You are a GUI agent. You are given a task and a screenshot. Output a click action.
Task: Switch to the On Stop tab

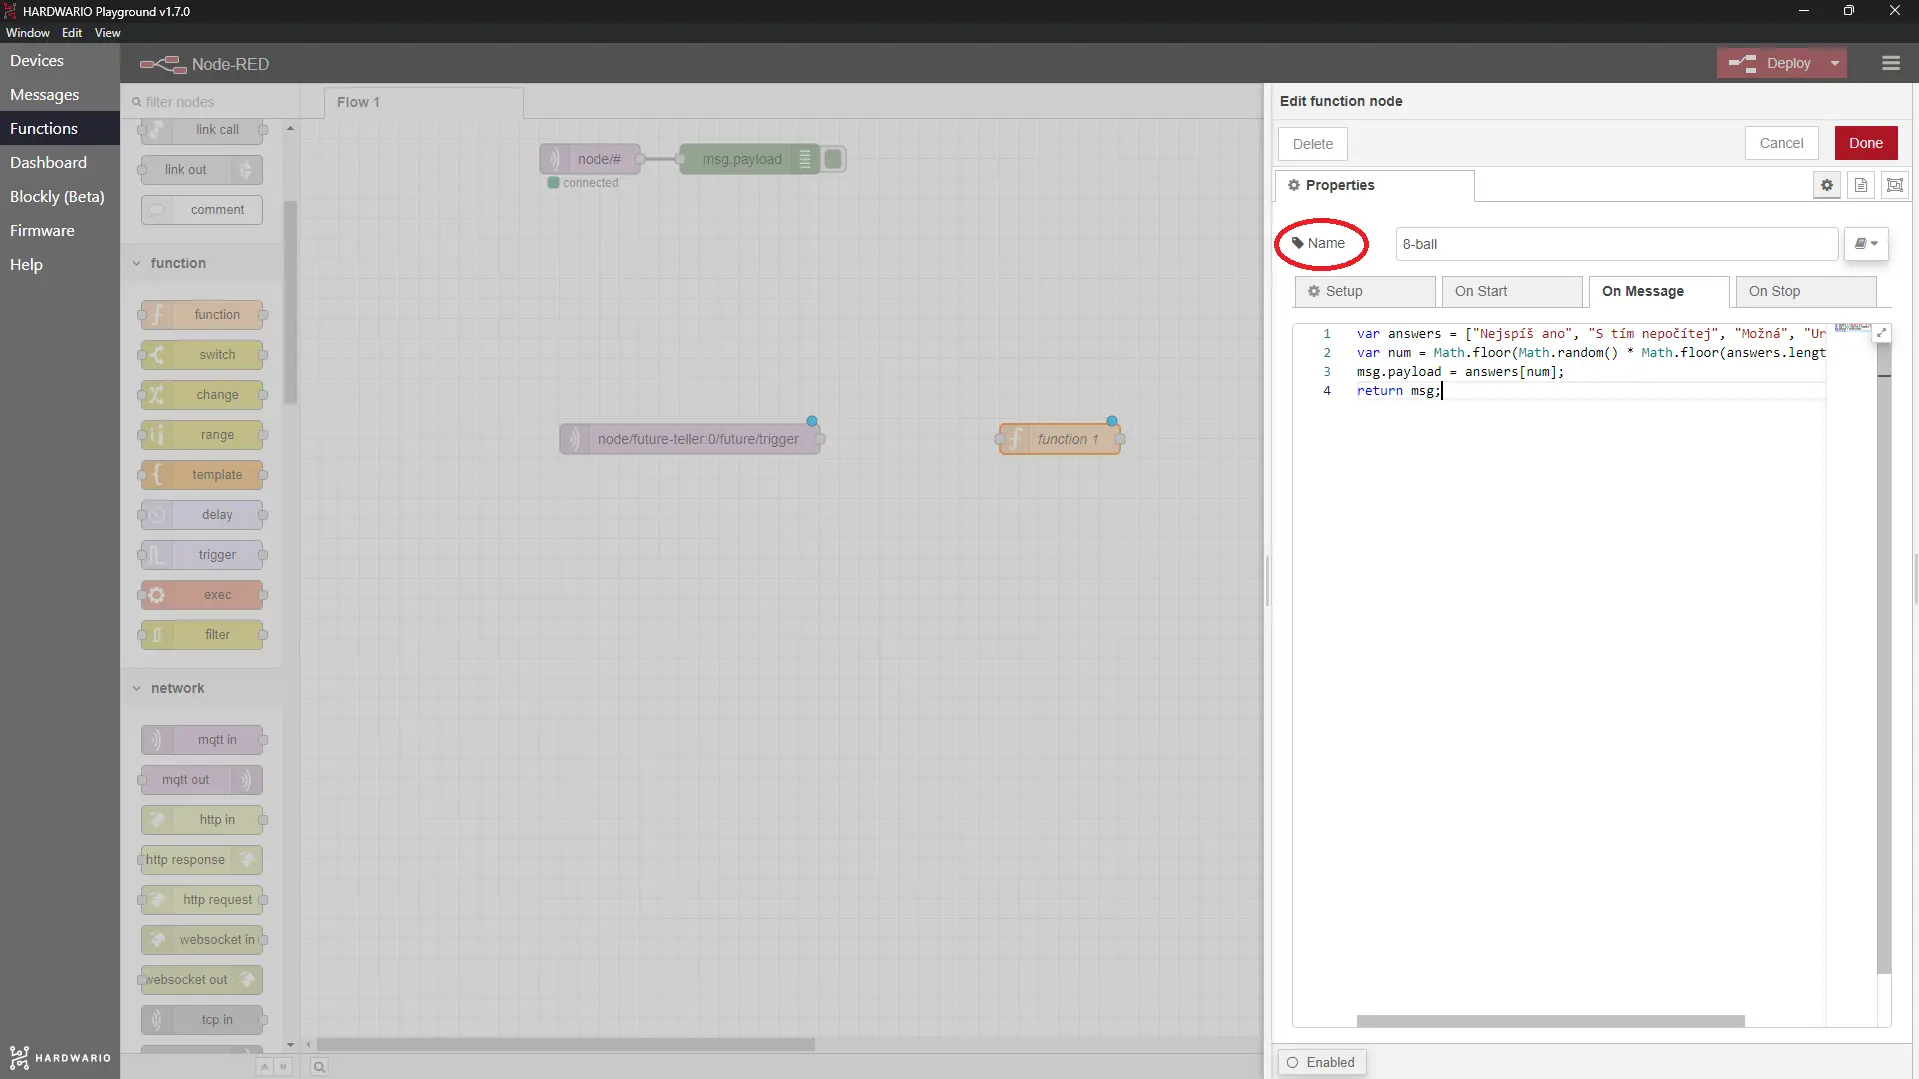tap(1805, 291)
